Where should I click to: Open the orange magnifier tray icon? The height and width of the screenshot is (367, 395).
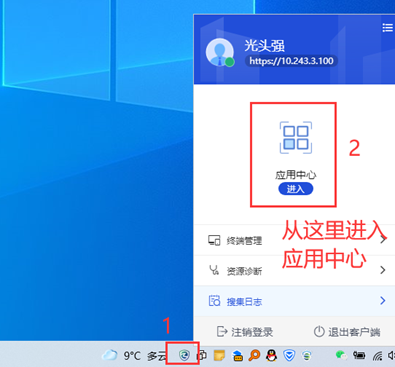click(254, 355)
